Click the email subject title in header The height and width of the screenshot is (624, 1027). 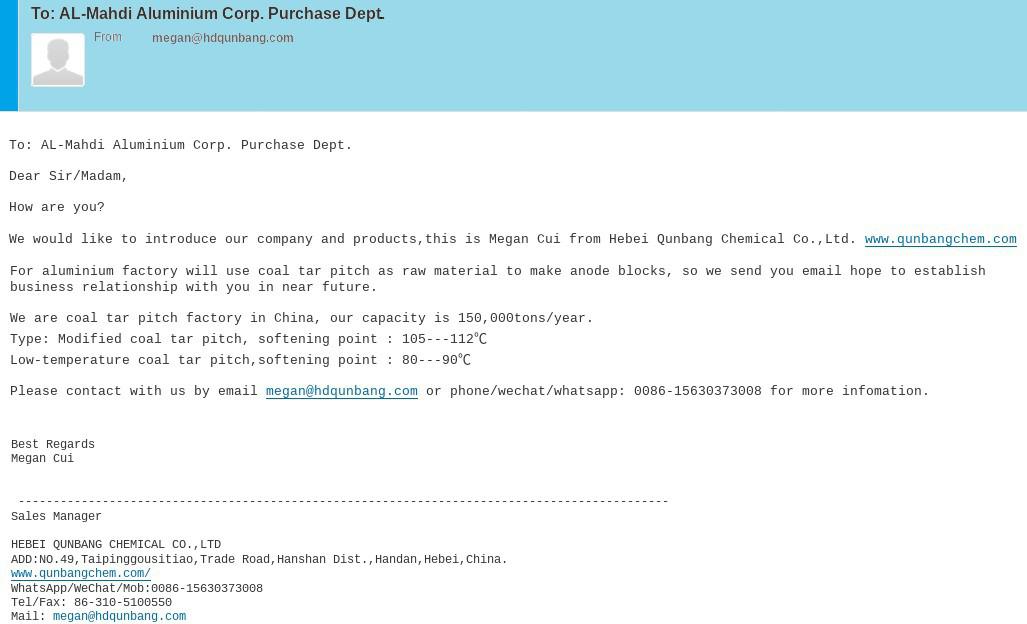click(x=208, y=13)
